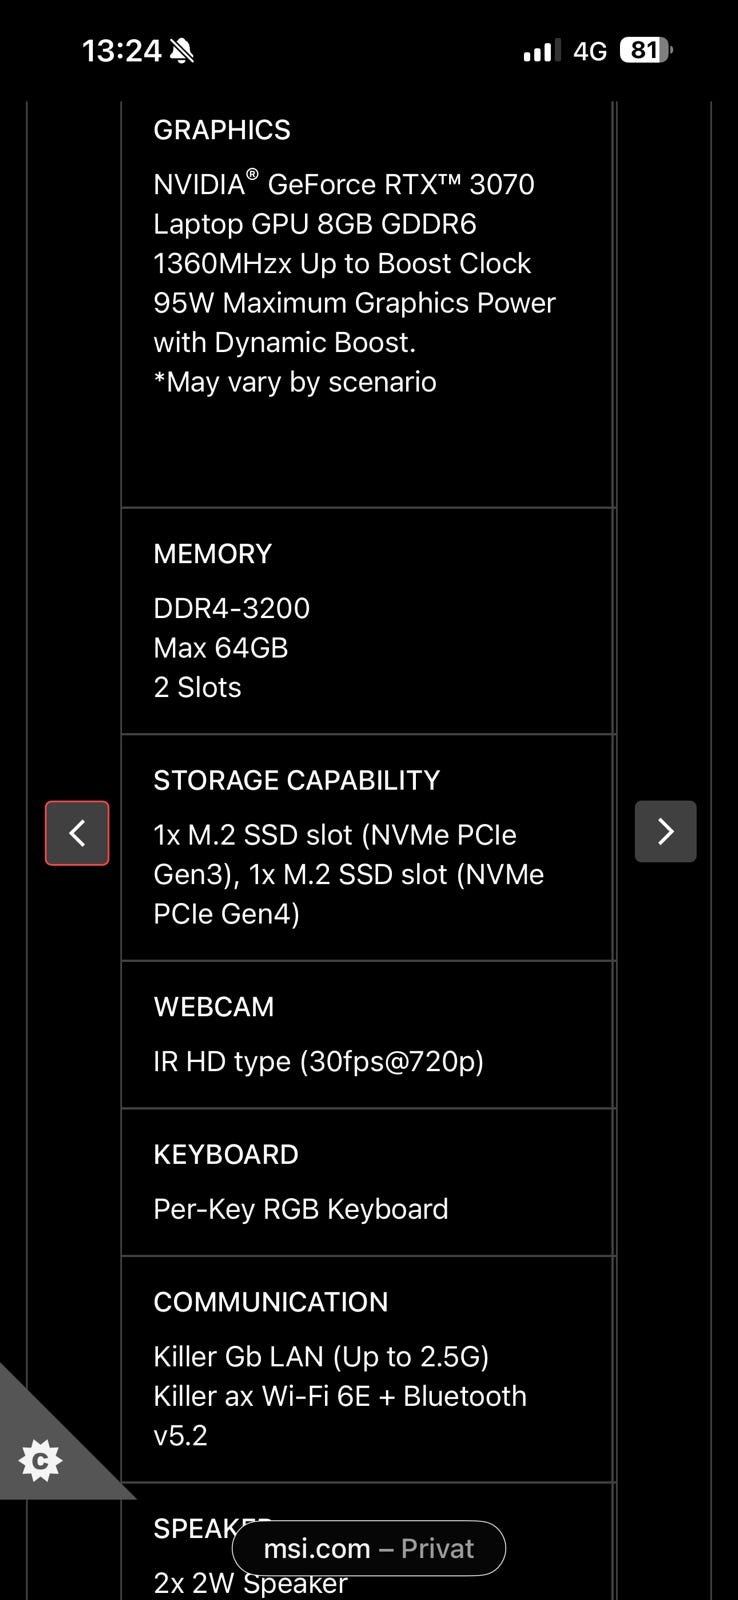Tap the 13:24 clock in status bar
Screen dimensions: 738x1600
click(x=121, y=51)
